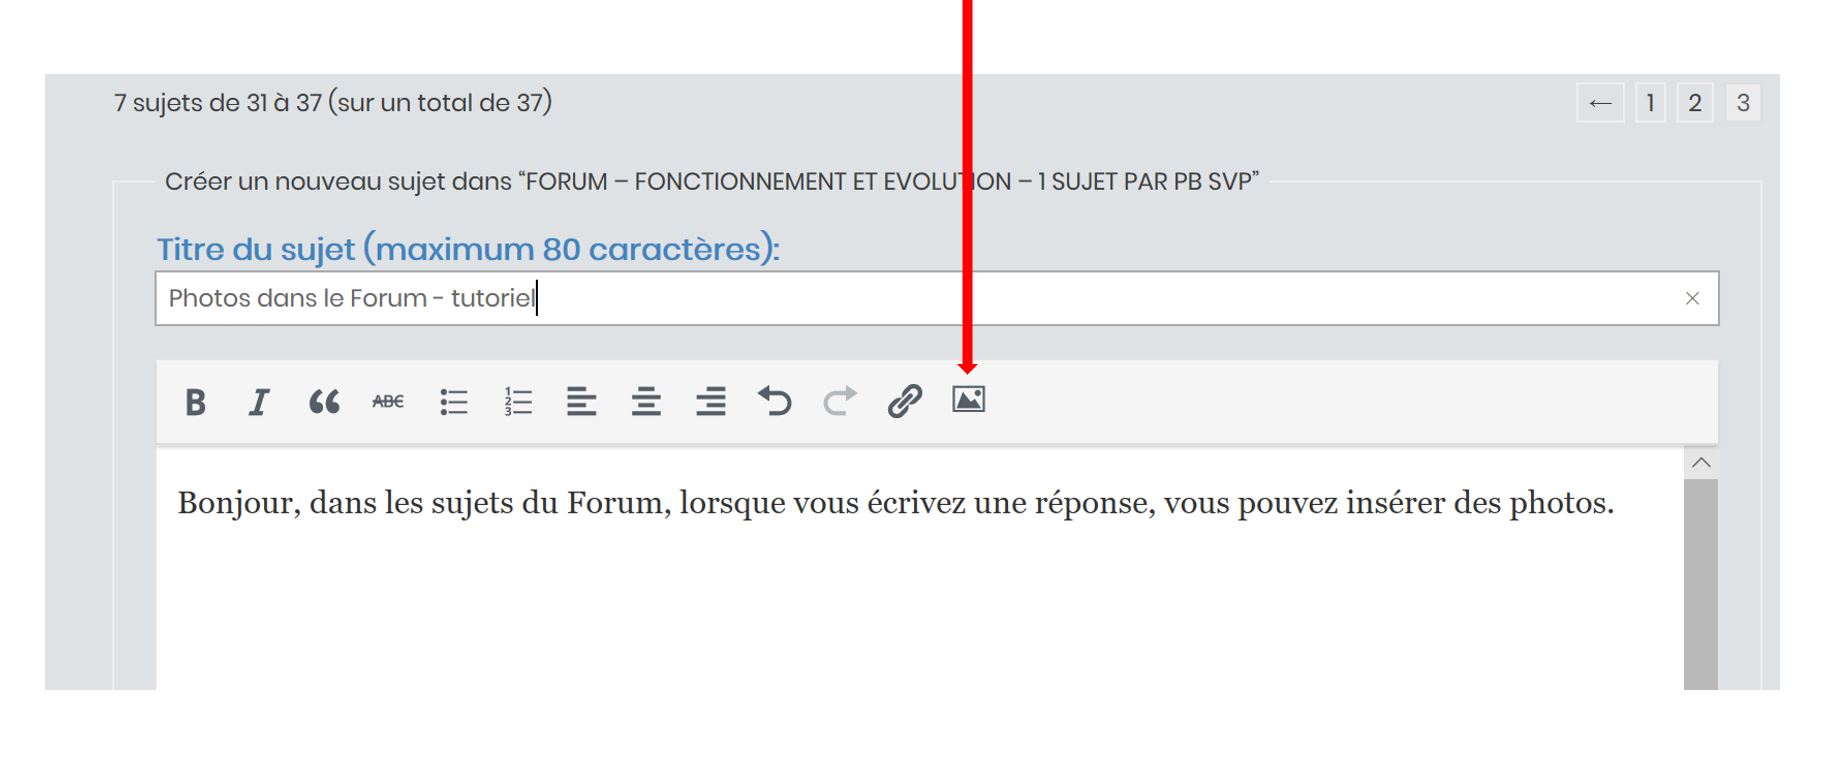
Task: Insert a blockquote with quote icon
Action: (324, 402)
